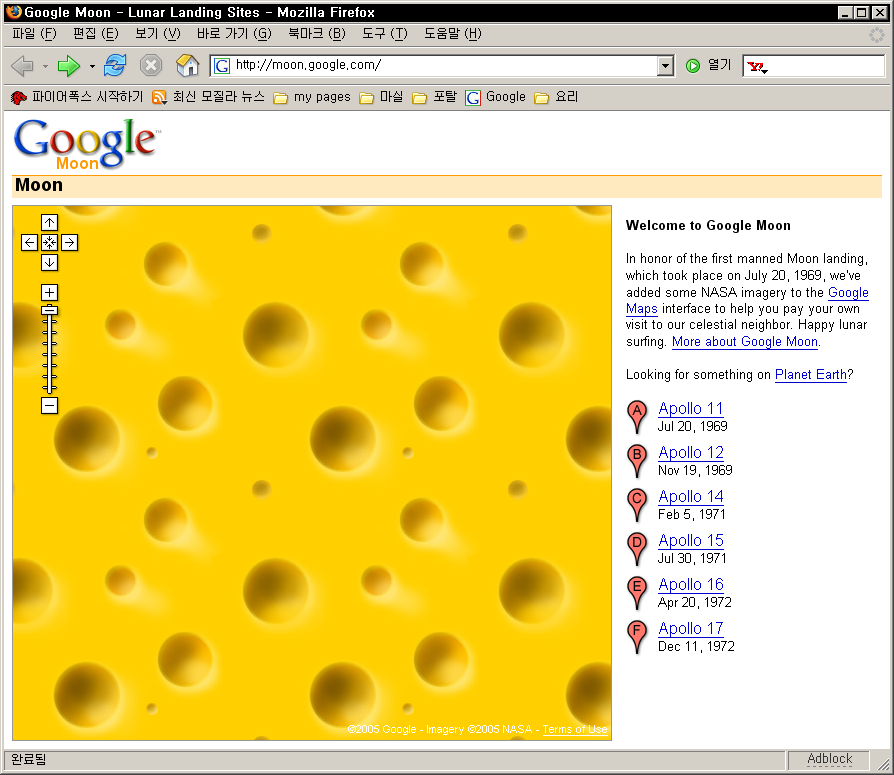The height and width of the screenshot is (775, 894).
Task: Open the Apollo 11 link
Action: [x=690, y=409]
